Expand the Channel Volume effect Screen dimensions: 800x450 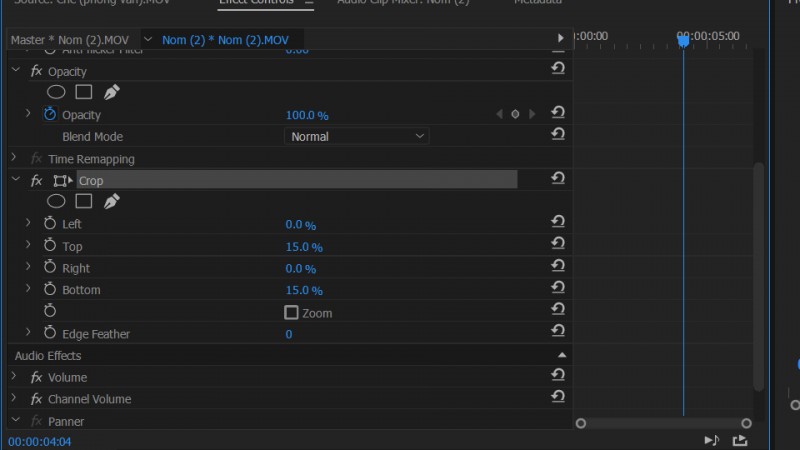click(14, 398)
